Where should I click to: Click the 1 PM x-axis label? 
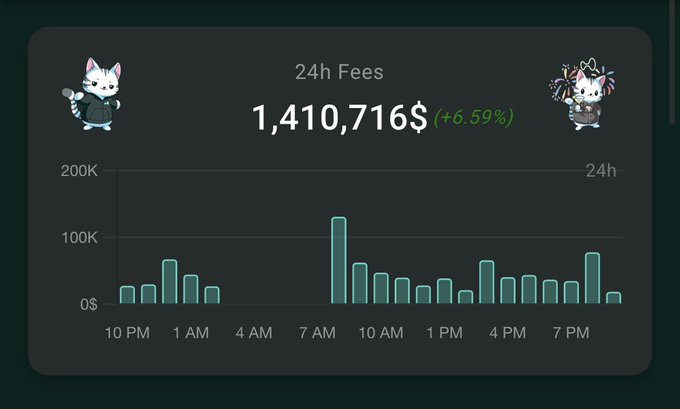pos(444,333)
